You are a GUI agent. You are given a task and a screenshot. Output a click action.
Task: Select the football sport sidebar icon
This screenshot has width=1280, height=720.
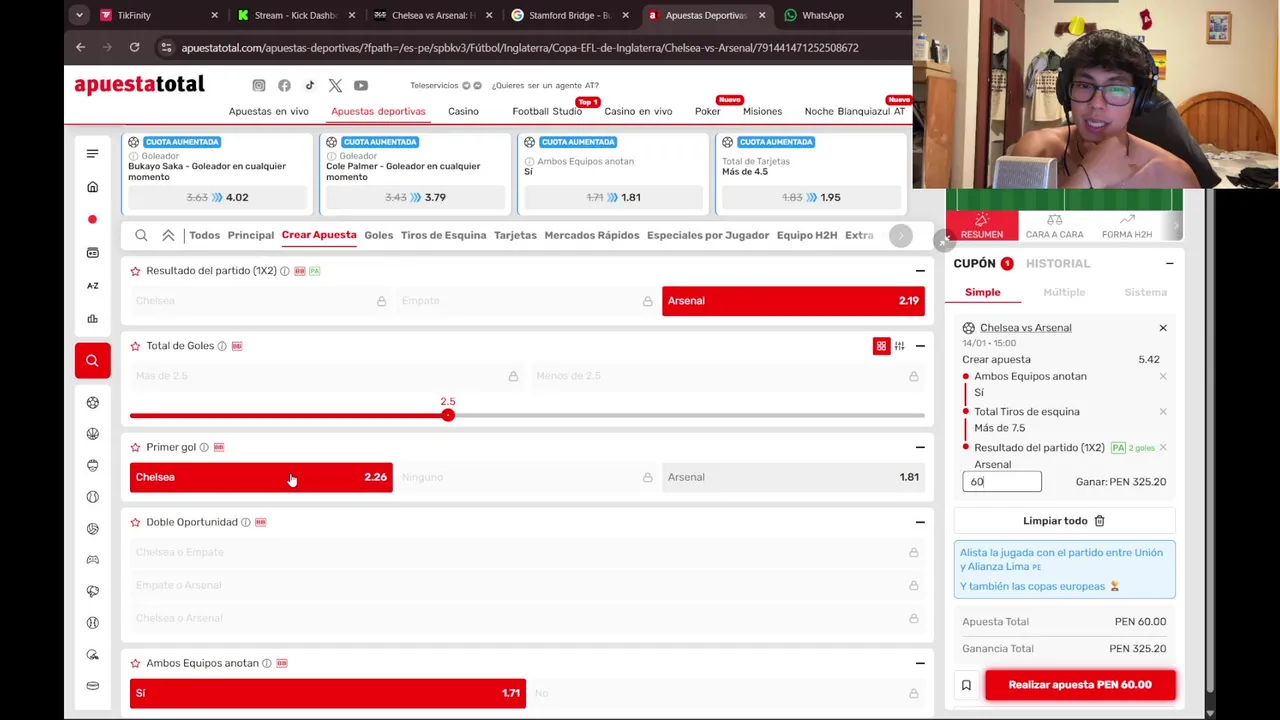point(92,402)
